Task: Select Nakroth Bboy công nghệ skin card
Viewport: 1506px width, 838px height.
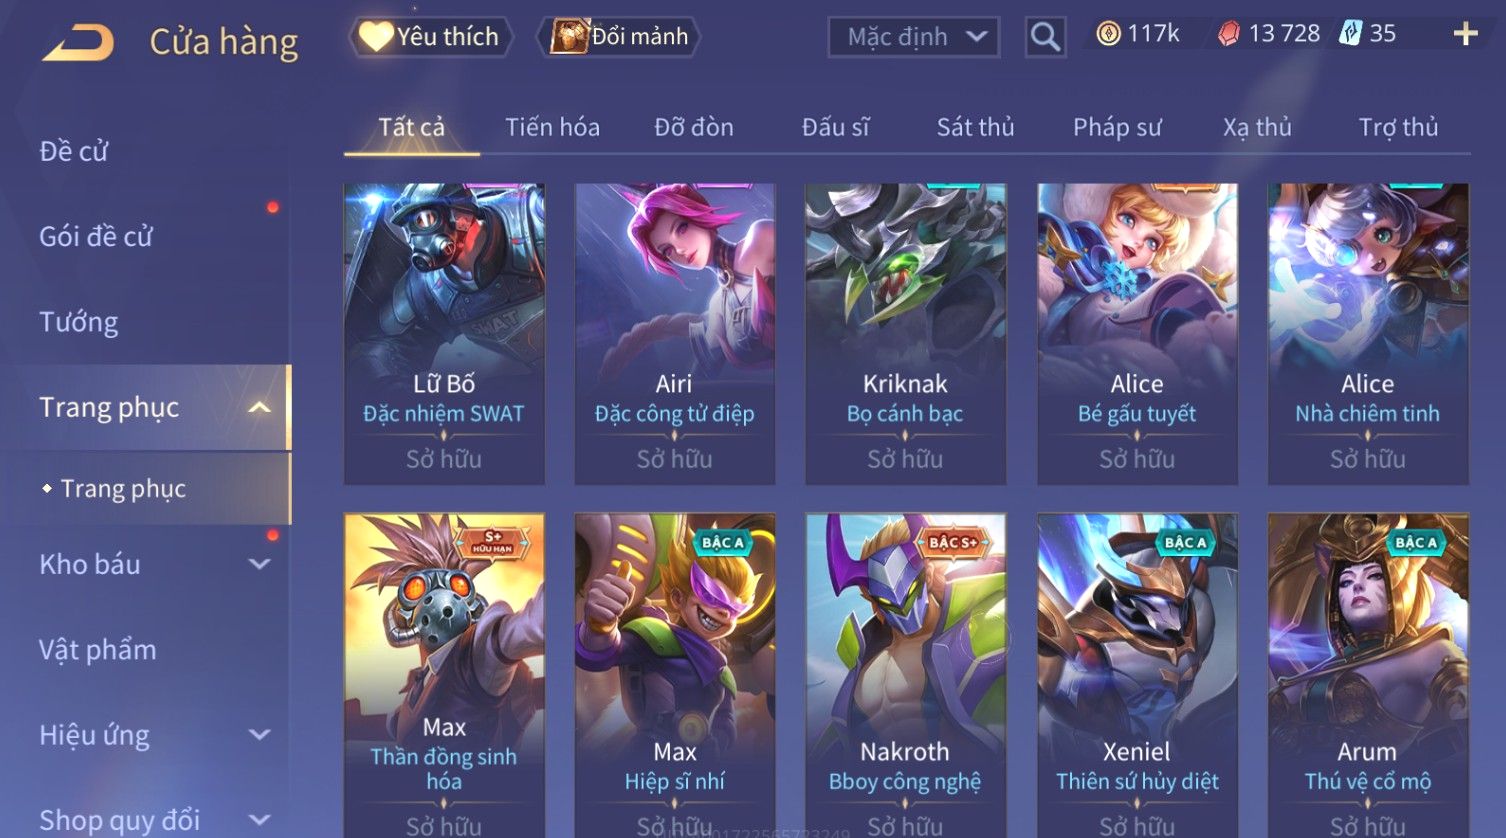Action: click(905, 675)
